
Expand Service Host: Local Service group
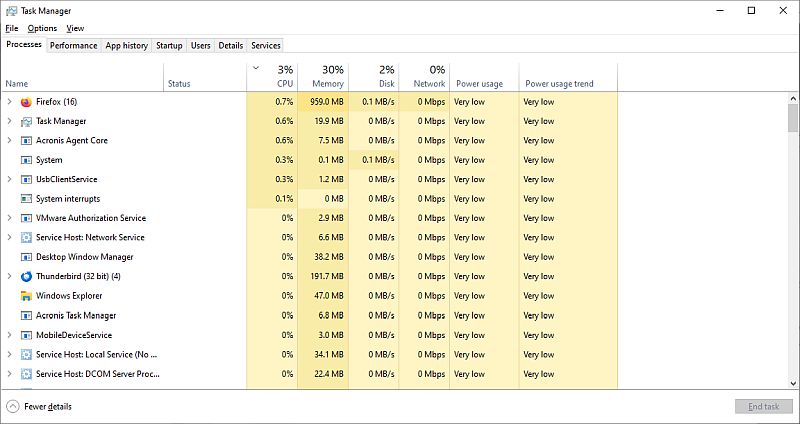pyautogui.click(x=9, y=355)
